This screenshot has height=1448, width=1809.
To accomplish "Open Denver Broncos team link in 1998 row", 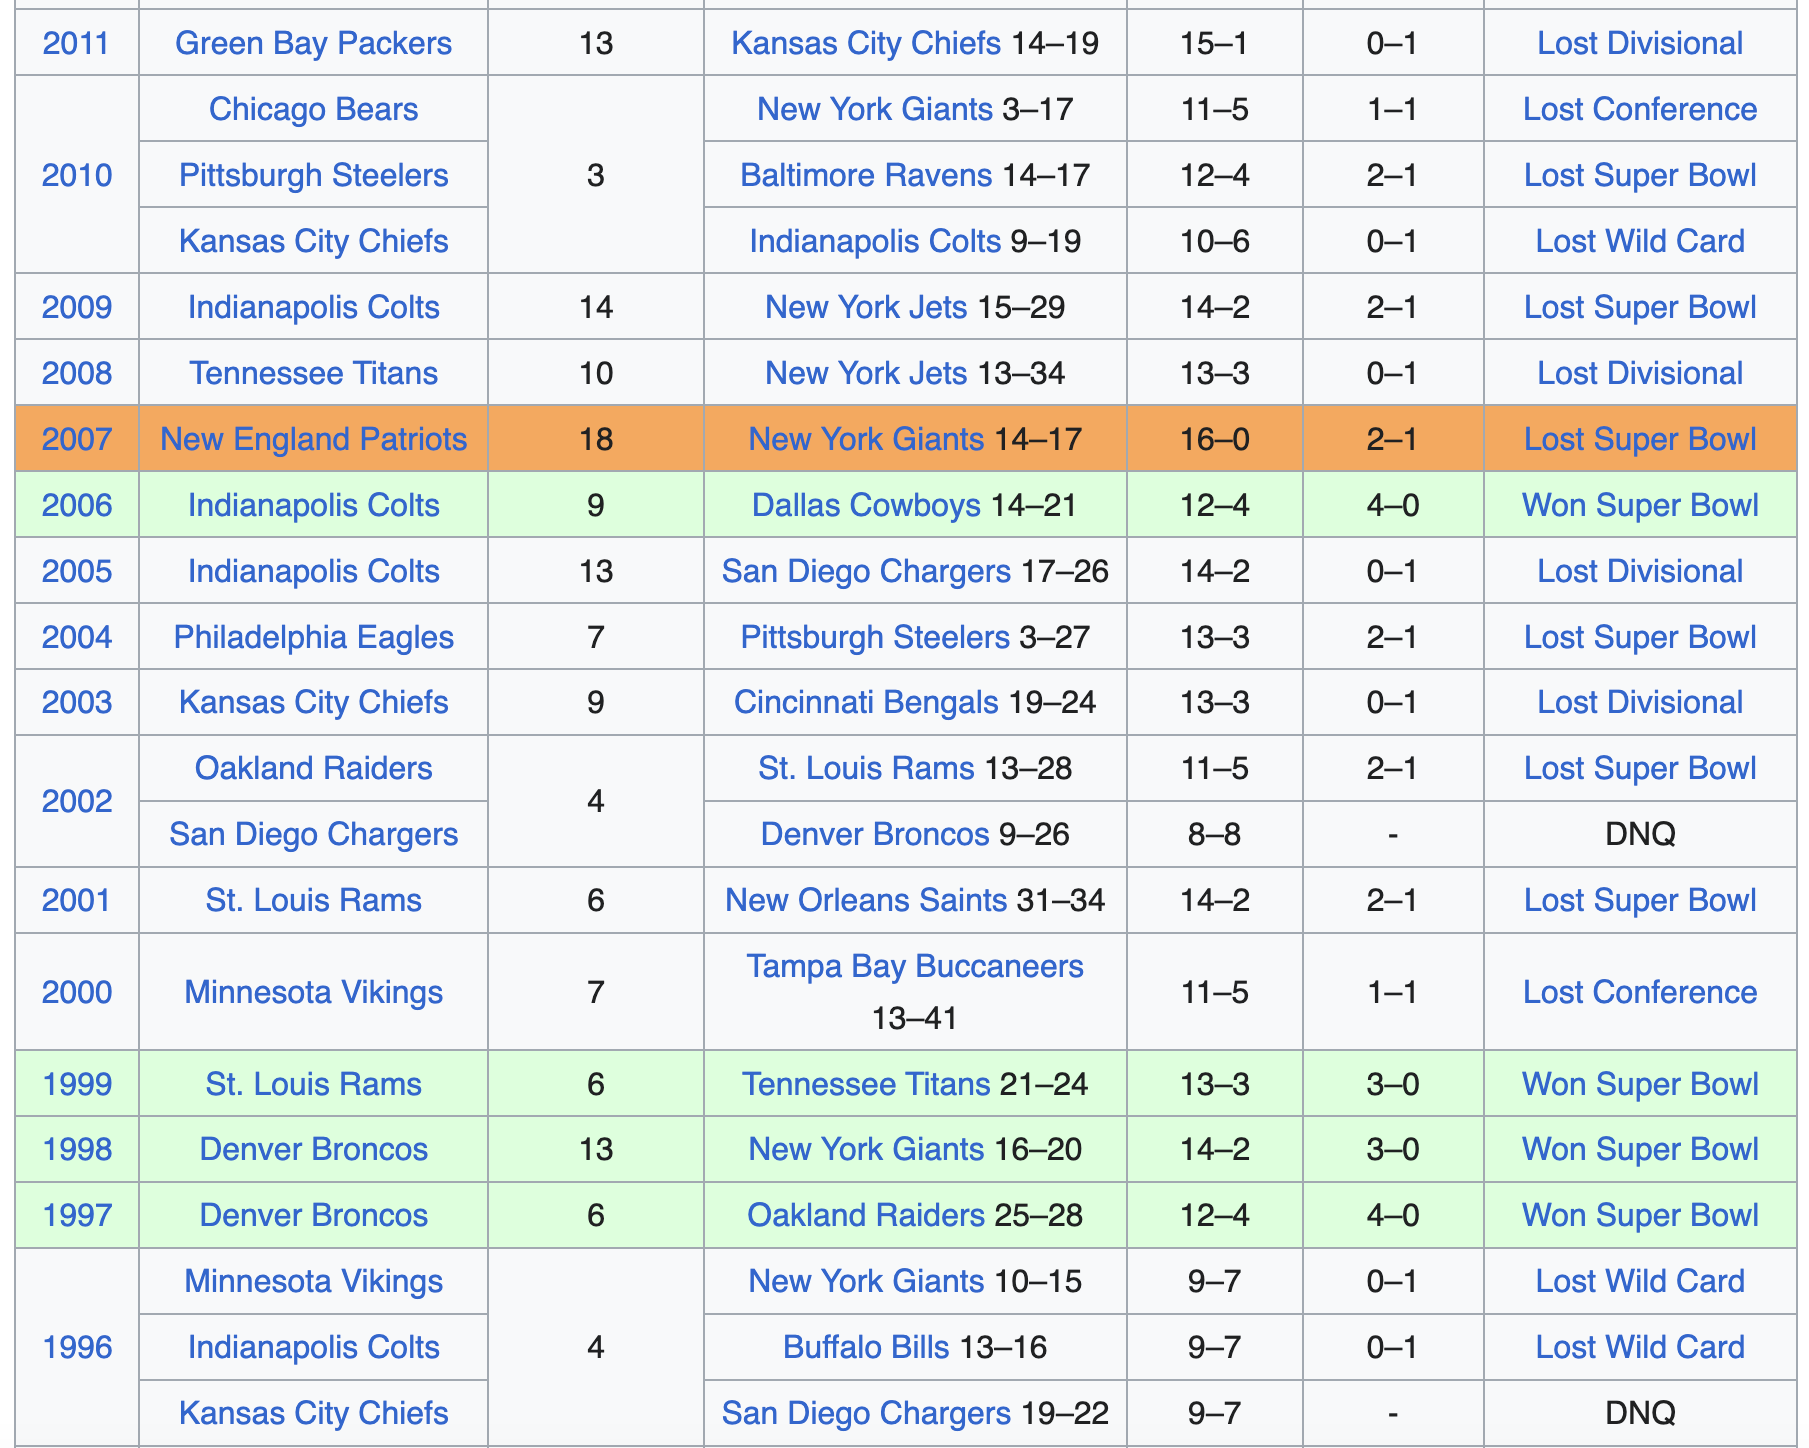I will [313, 1149].
